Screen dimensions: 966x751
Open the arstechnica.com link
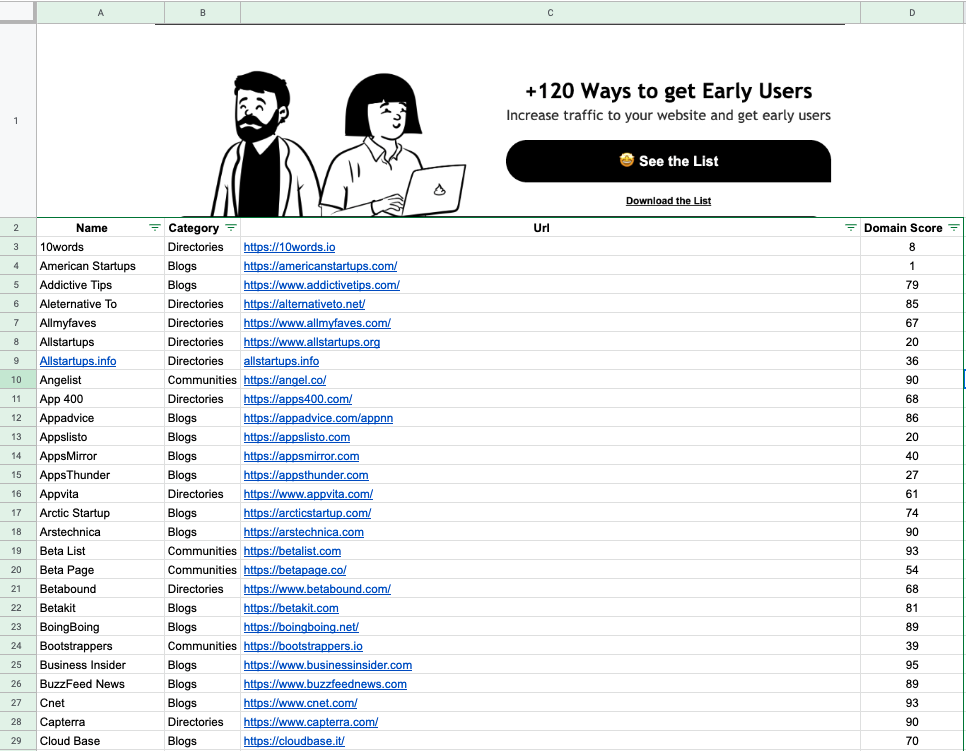303,532
